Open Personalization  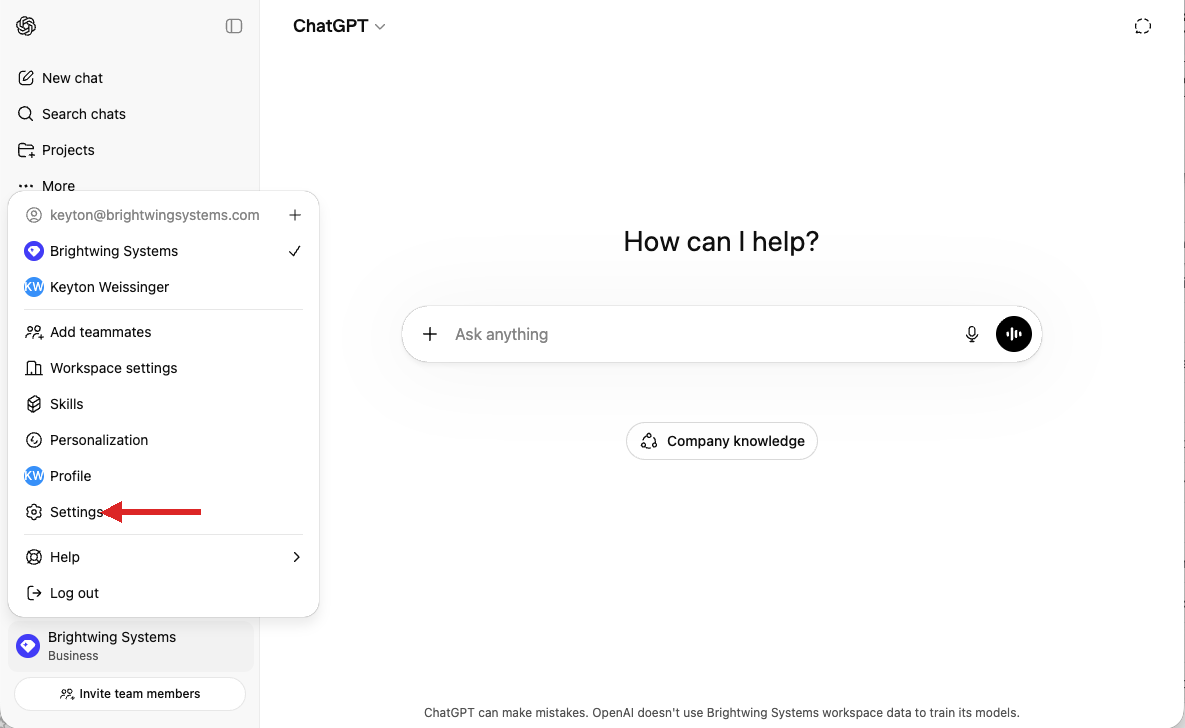point(163,440)
